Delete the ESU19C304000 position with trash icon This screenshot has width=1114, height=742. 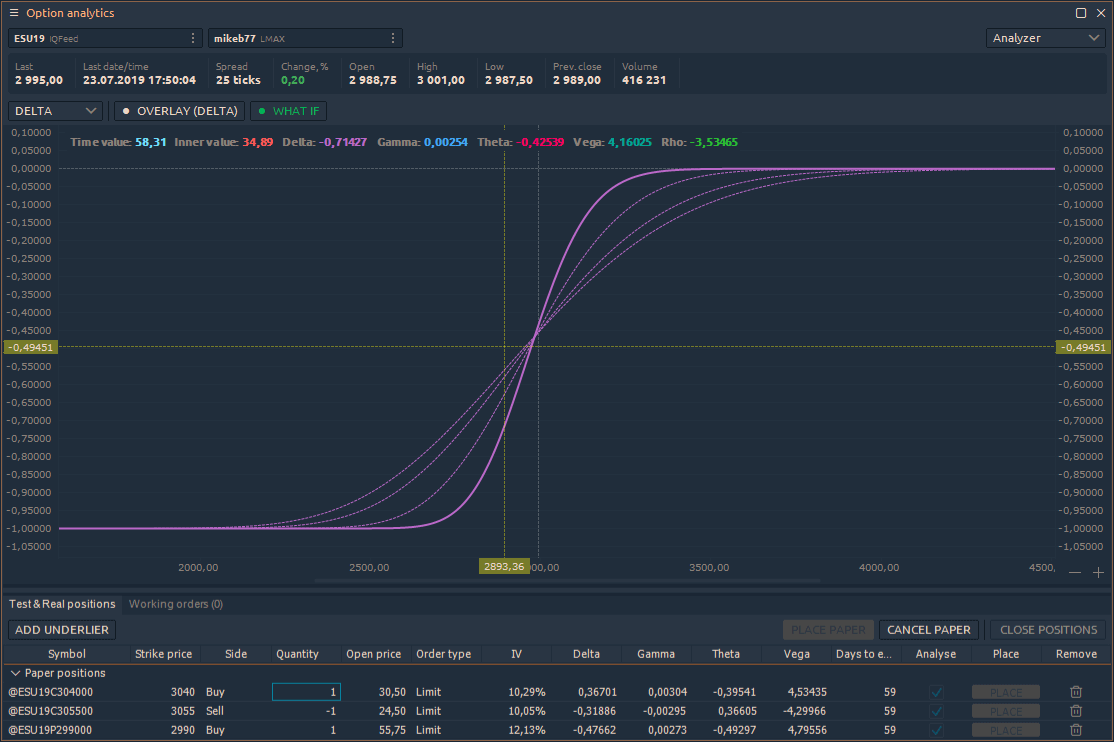click(1076, 692)
